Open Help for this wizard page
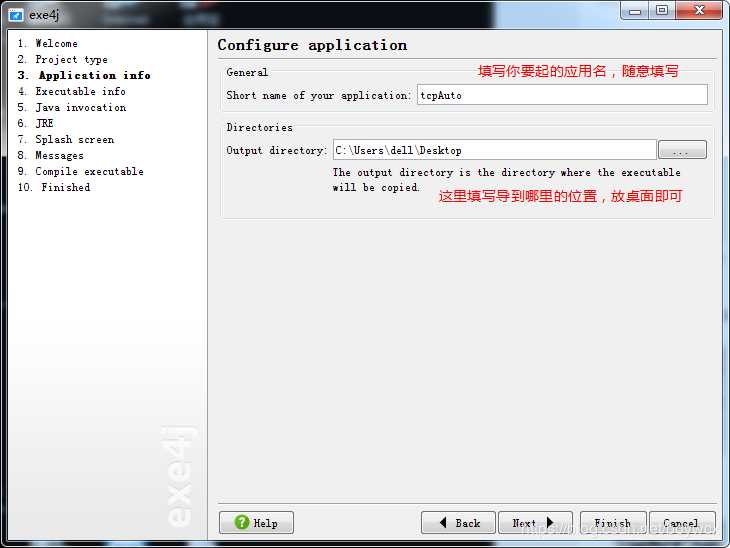This screenshot has width=730, height=548. click(256, 522)
